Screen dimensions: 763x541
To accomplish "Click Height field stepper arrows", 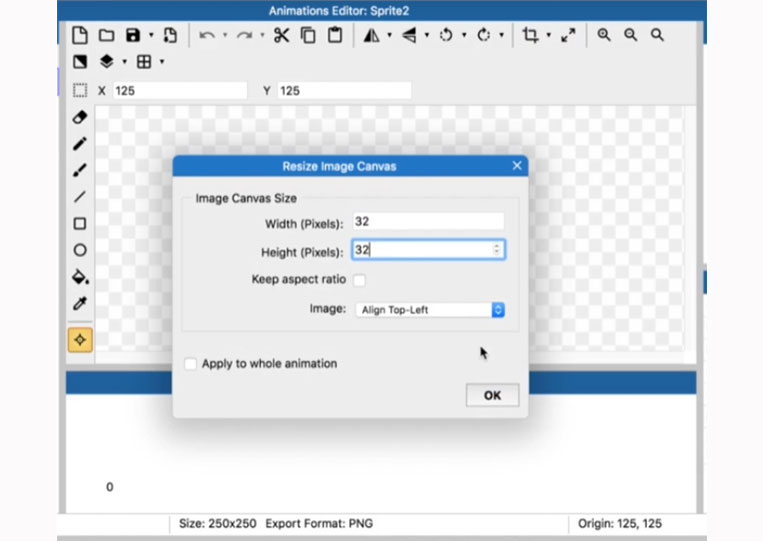I will point(496,250).
